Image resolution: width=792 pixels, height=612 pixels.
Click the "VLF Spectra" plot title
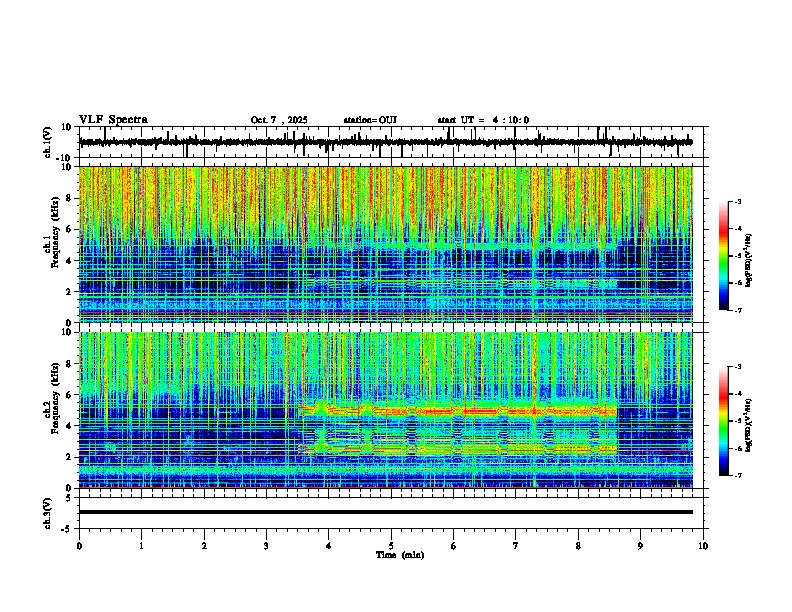[113, 120]
